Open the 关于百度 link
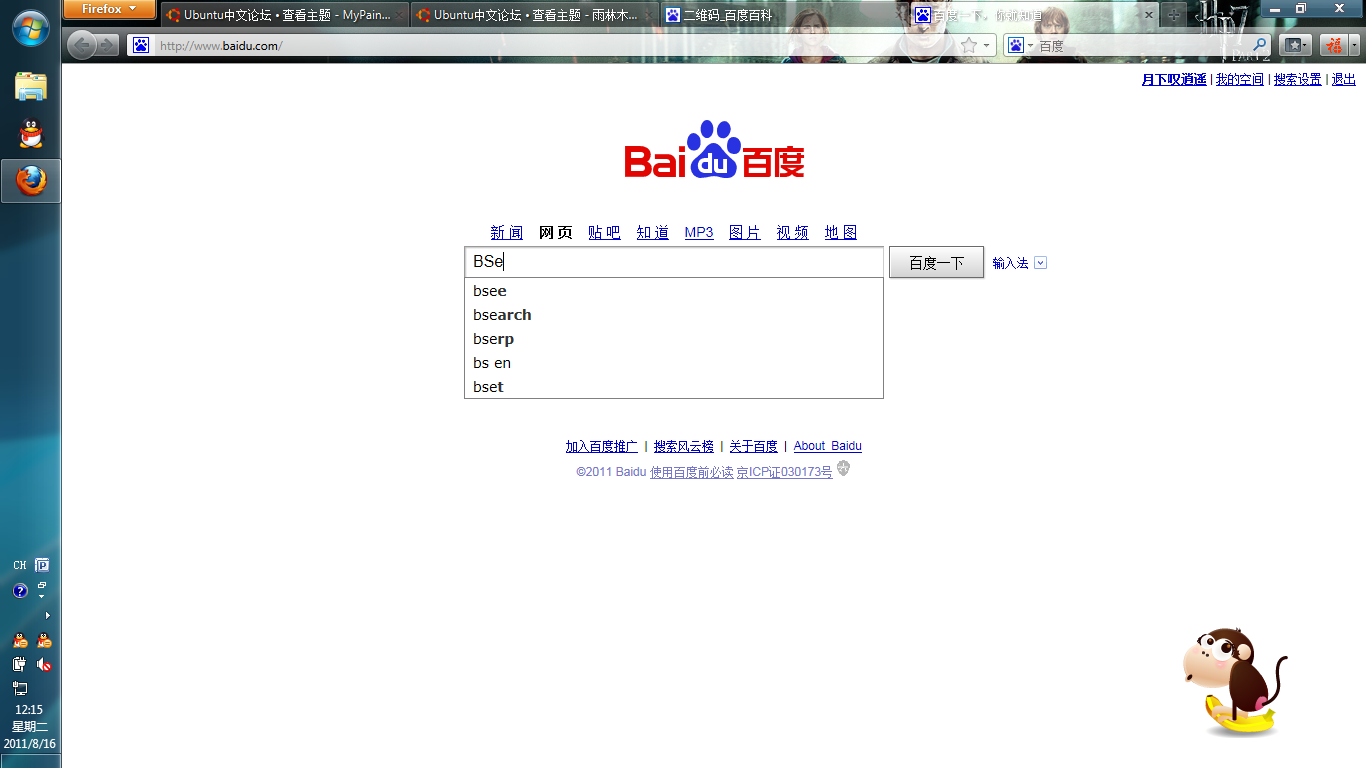The width and height of the screenshot is (1366, 768). pos(753,446)
